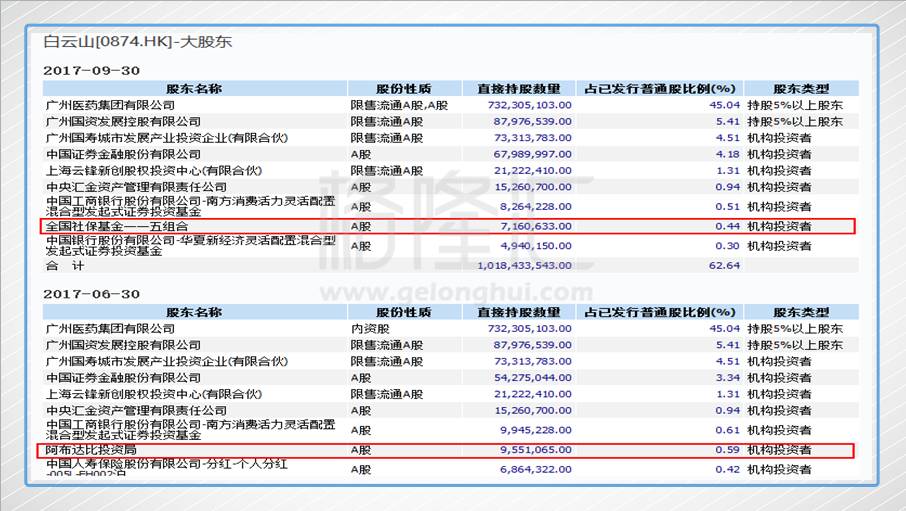Select the date heading 2017-06-30
Viewport: 906px width, 511px height.
pyautogui.click(x=91, y=294)
